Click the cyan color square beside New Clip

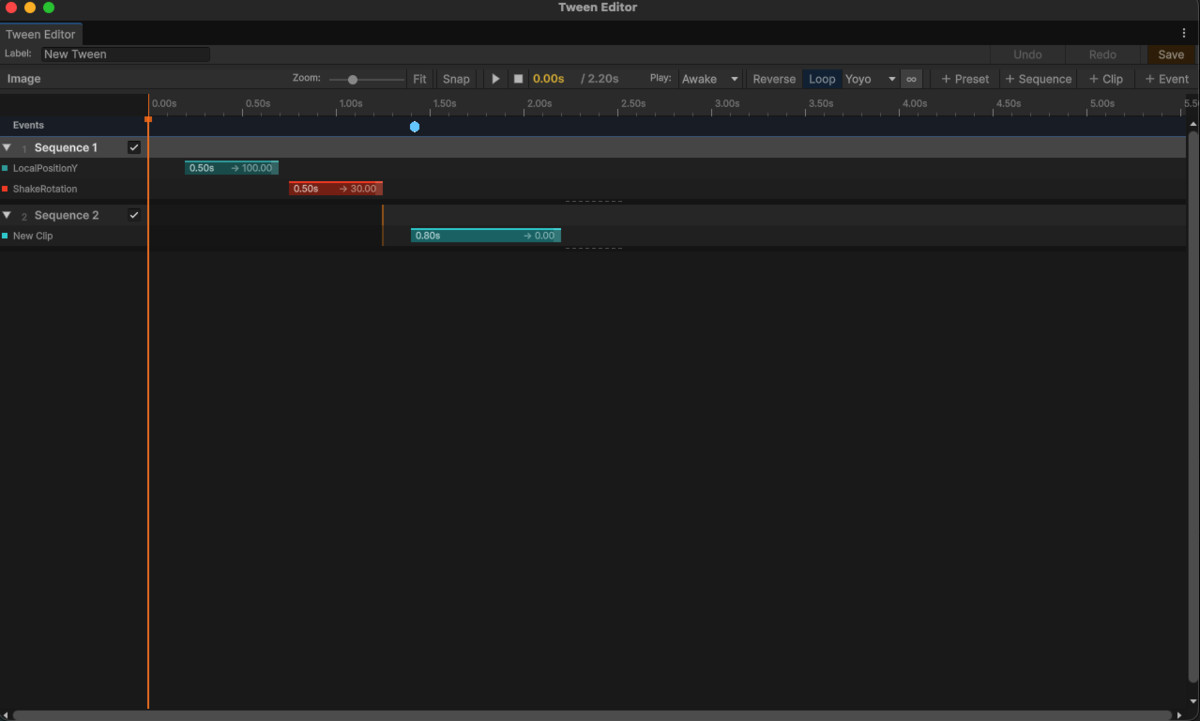click(x=5, y=236)
